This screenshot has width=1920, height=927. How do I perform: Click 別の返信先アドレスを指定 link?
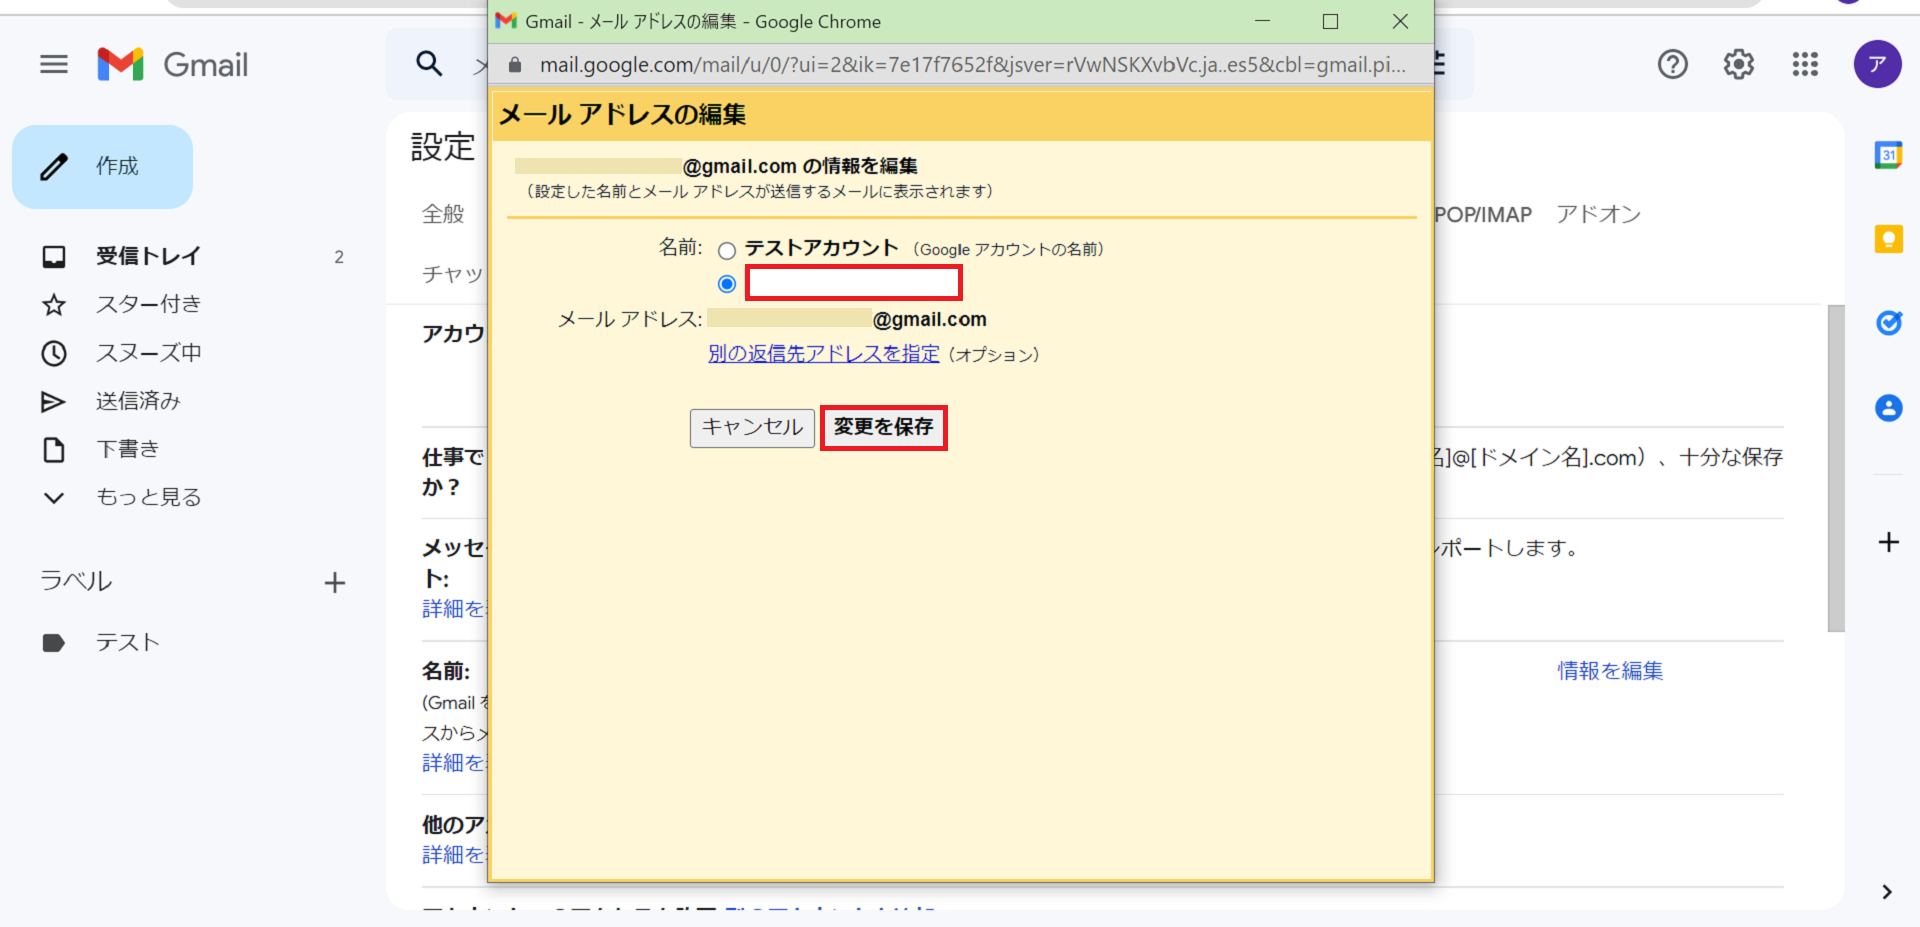[823, 354]
